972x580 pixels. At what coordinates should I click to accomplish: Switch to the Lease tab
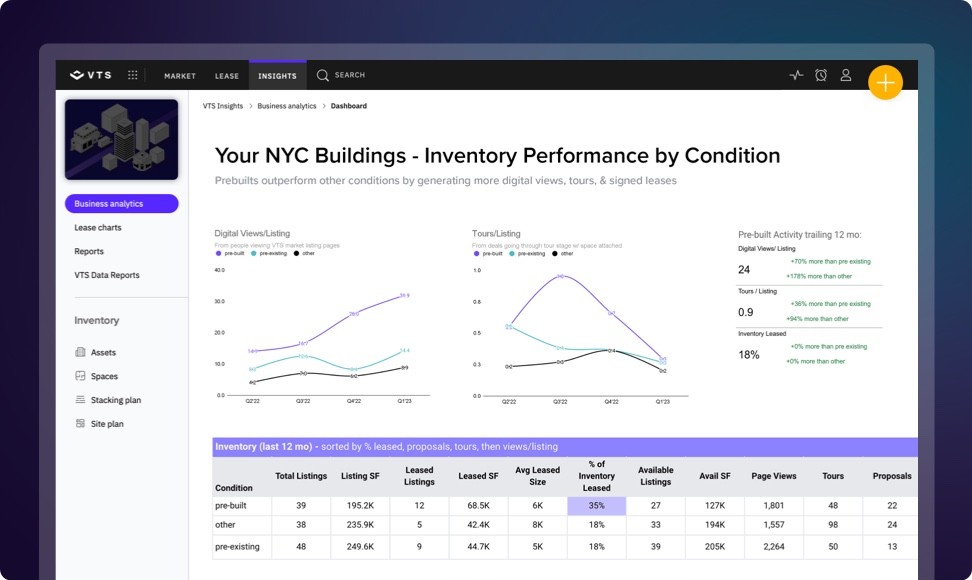(227, 76)
